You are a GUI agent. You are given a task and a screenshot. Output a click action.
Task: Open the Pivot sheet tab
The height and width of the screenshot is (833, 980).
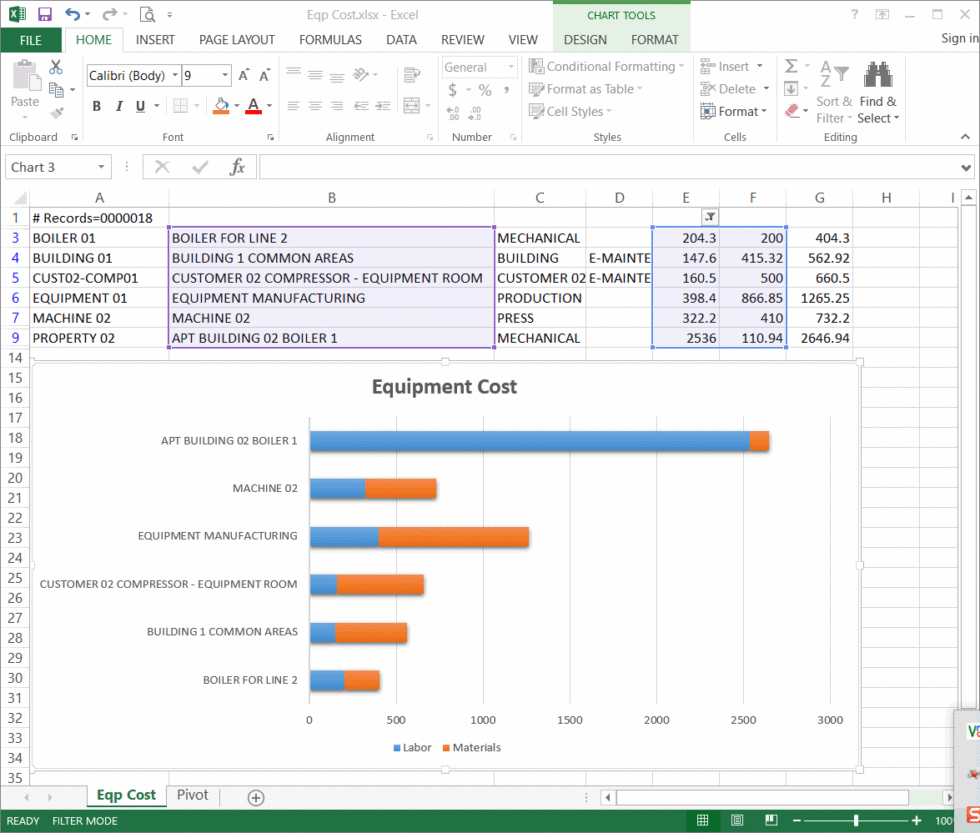click(192, 795)
